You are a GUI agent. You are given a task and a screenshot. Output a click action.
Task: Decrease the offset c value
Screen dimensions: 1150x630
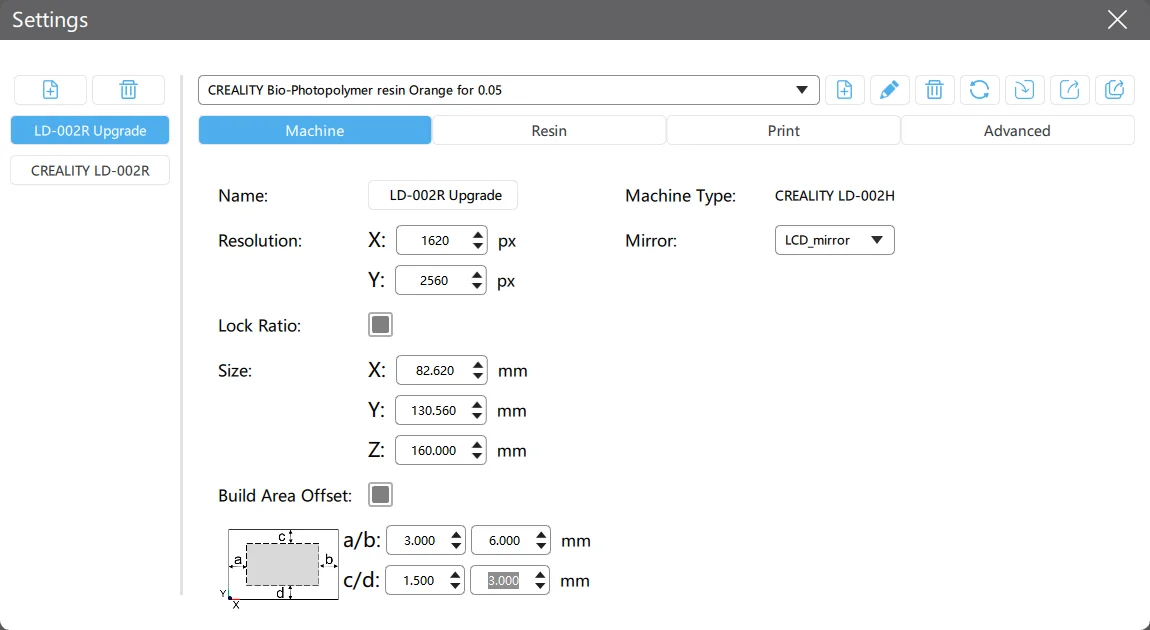coord(455,586)
